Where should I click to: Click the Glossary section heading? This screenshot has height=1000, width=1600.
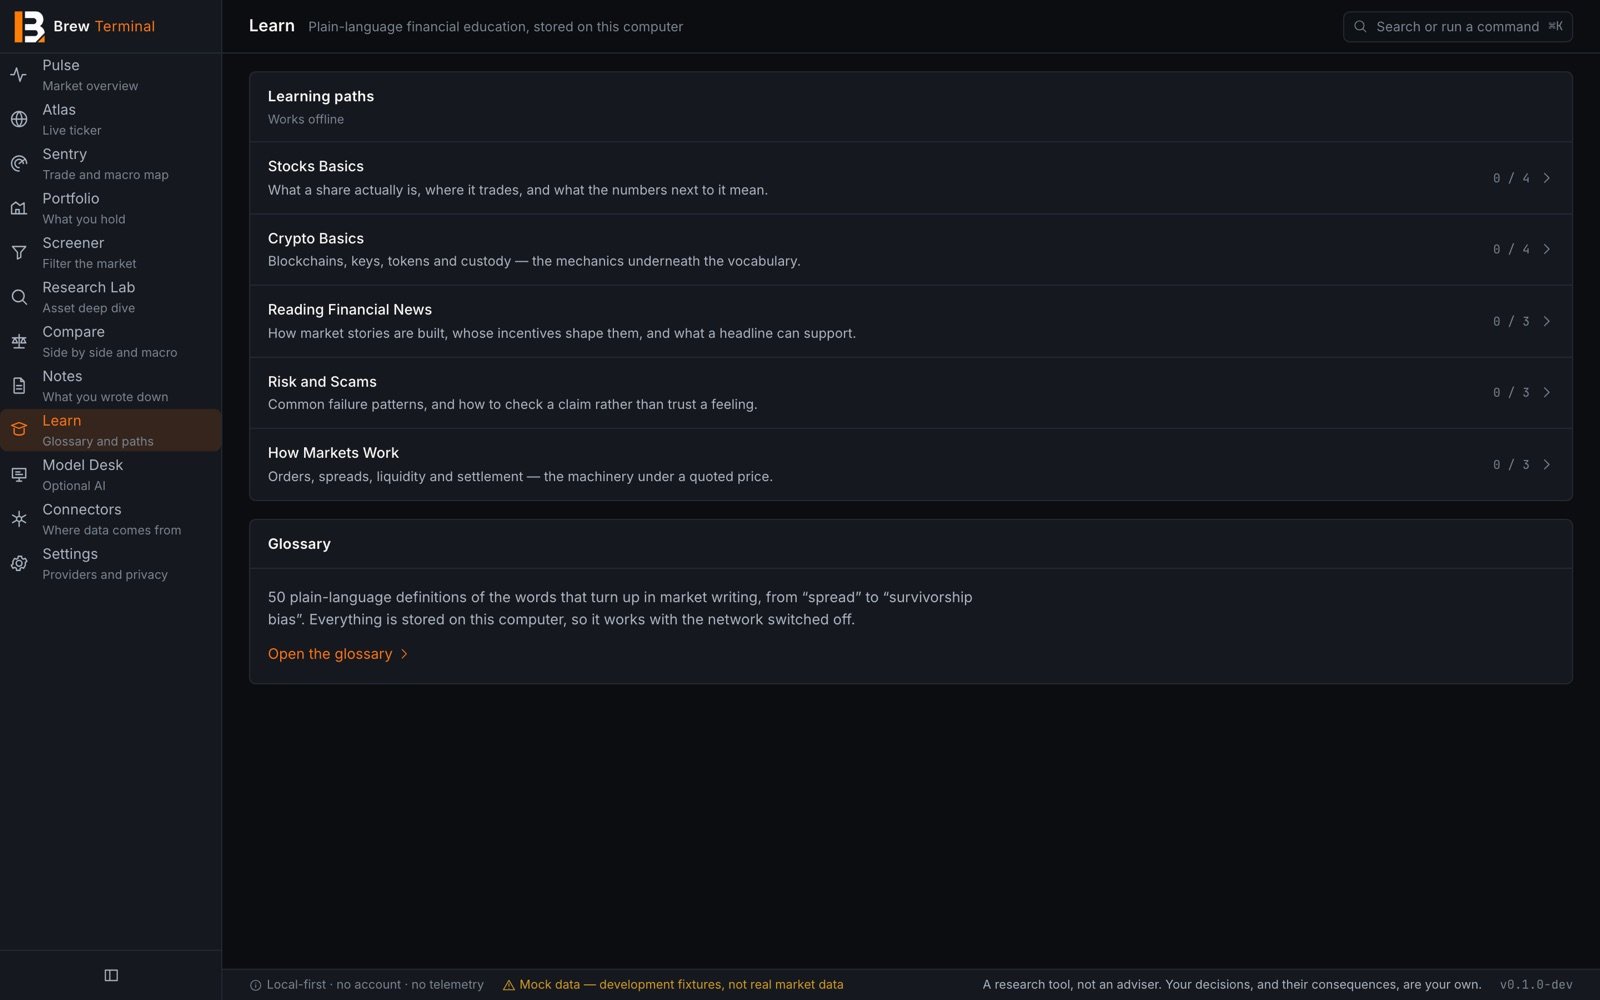(x=299, y=544)
